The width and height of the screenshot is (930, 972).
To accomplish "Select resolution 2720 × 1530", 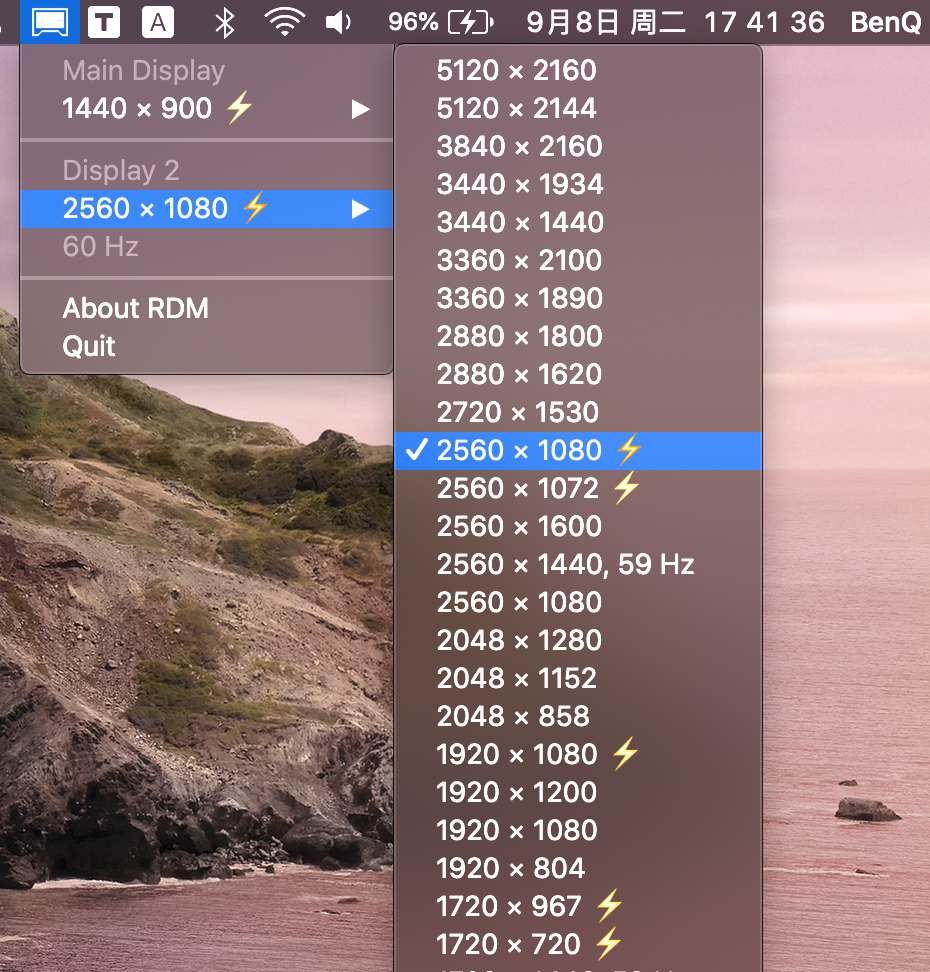I will pyautogui.click(x=578, y=412).
